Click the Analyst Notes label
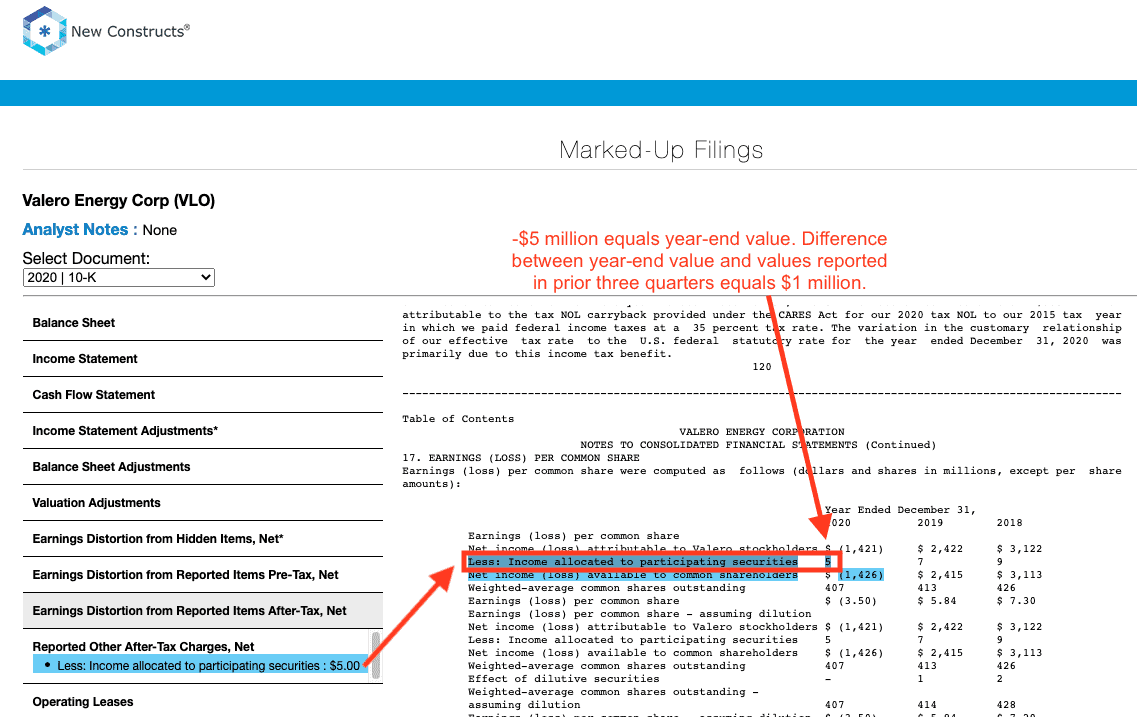 pos(80,230)
